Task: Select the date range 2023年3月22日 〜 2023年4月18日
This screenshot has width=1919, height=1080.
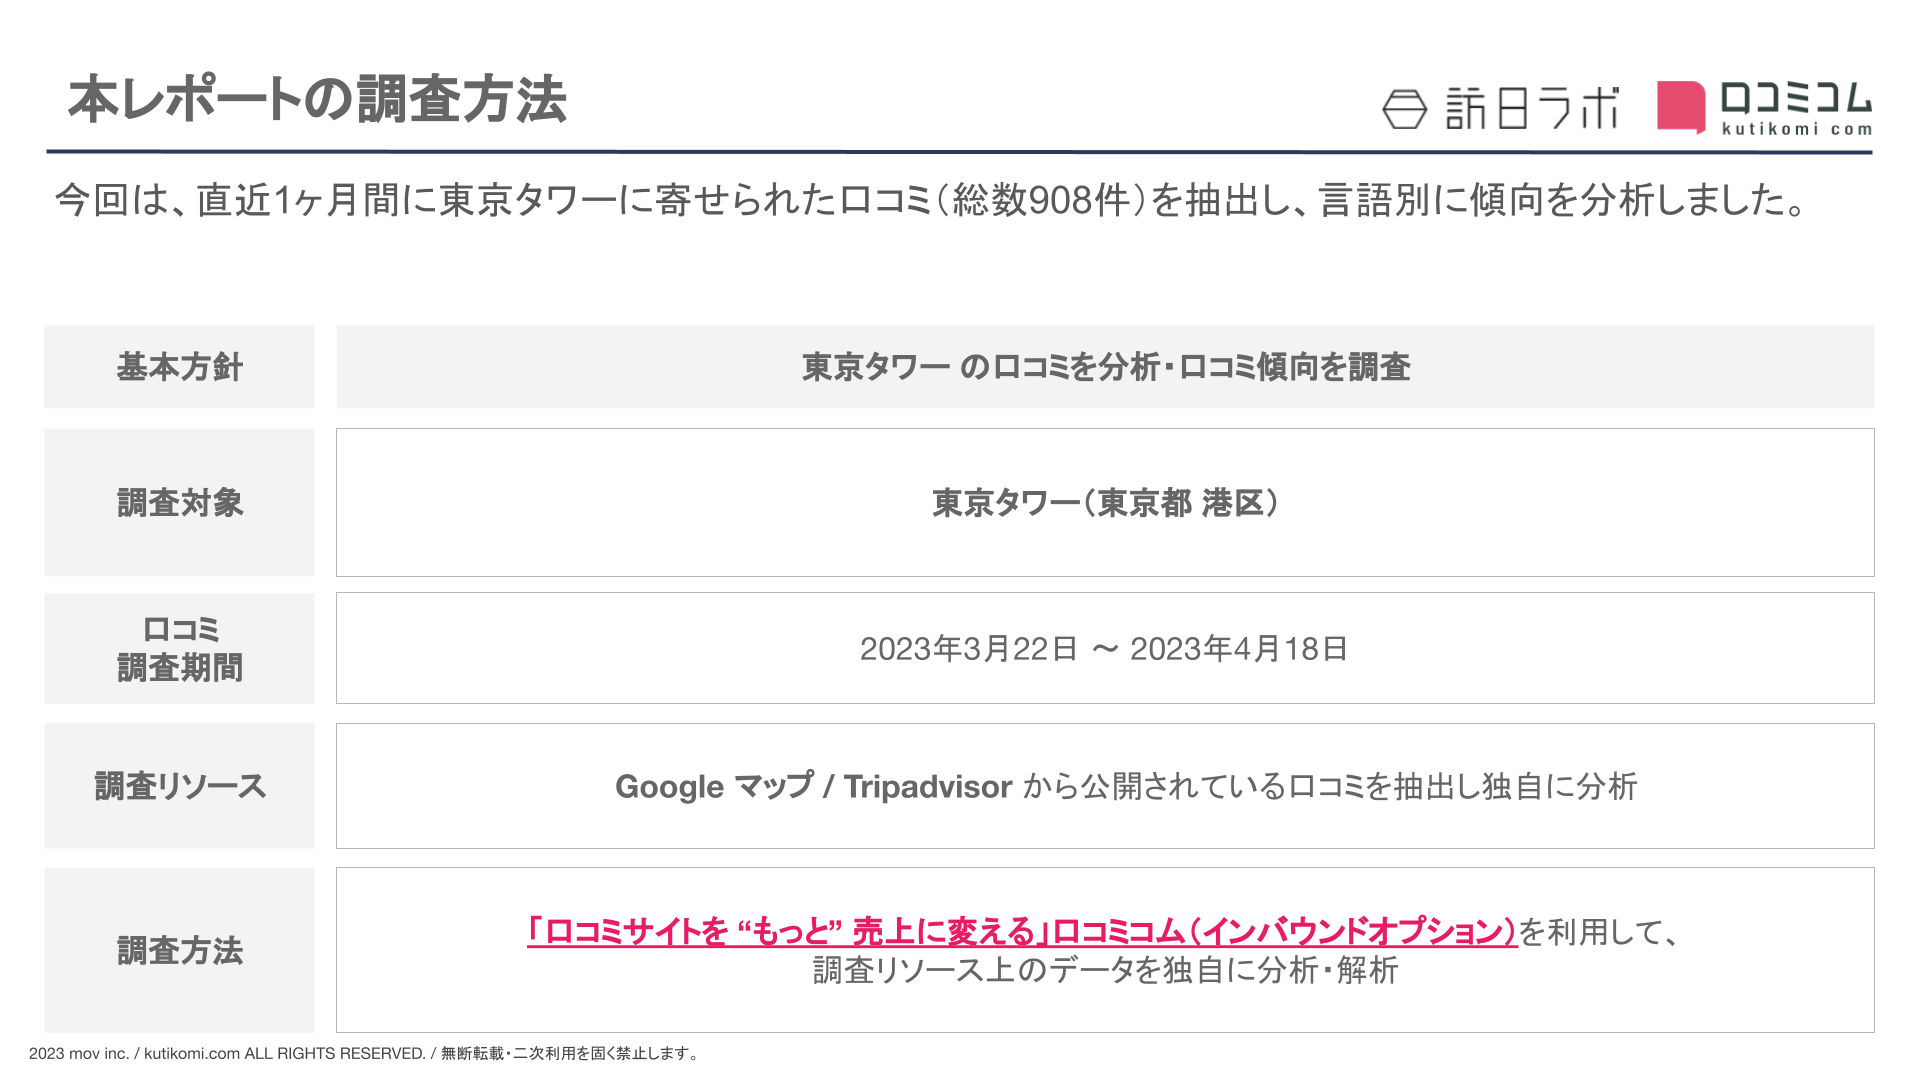Action: tap(1104, 649)
